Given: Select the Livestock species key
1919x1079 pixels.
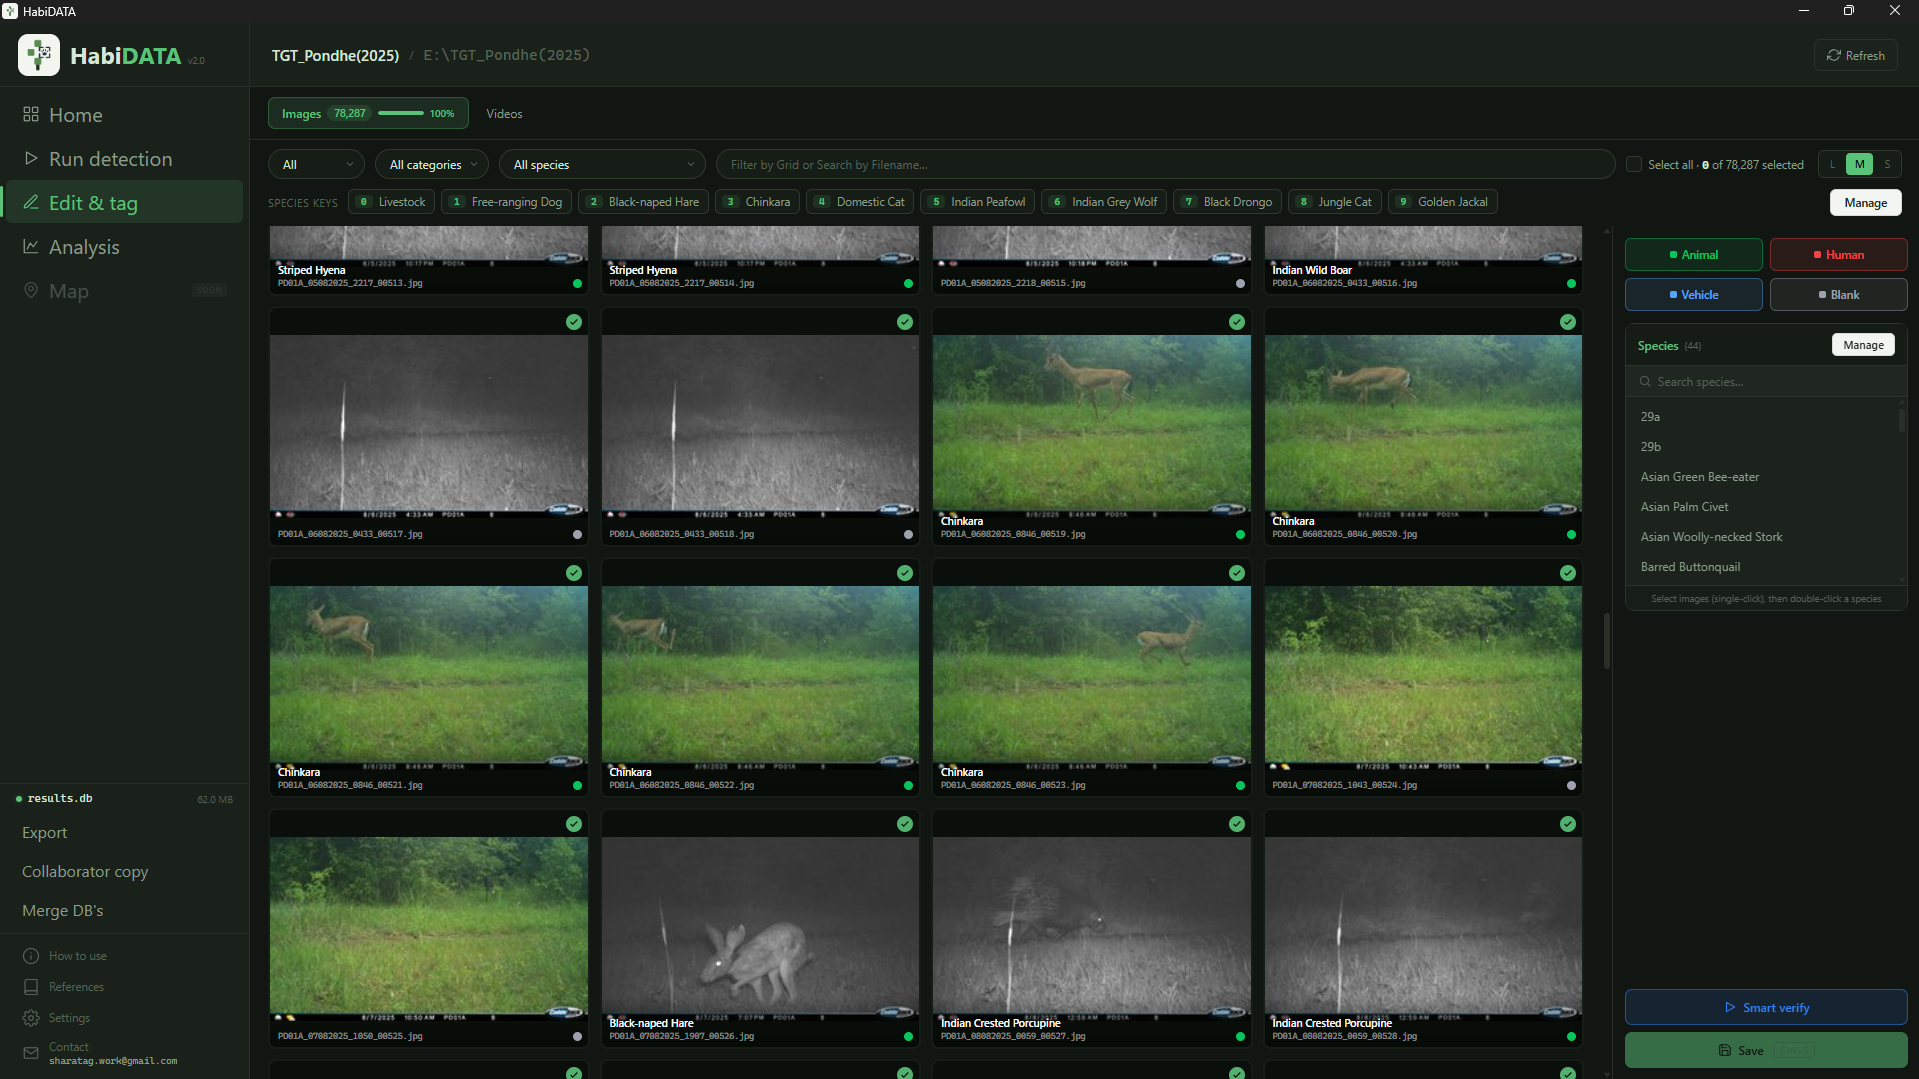Looking at the screenshot, I should click(x=391, y=201).
